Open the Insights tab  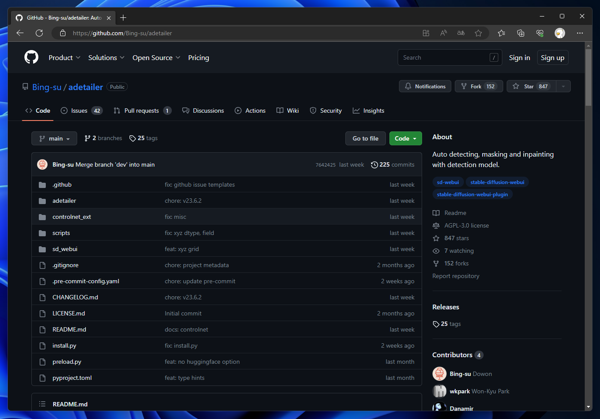coord(368,111)
